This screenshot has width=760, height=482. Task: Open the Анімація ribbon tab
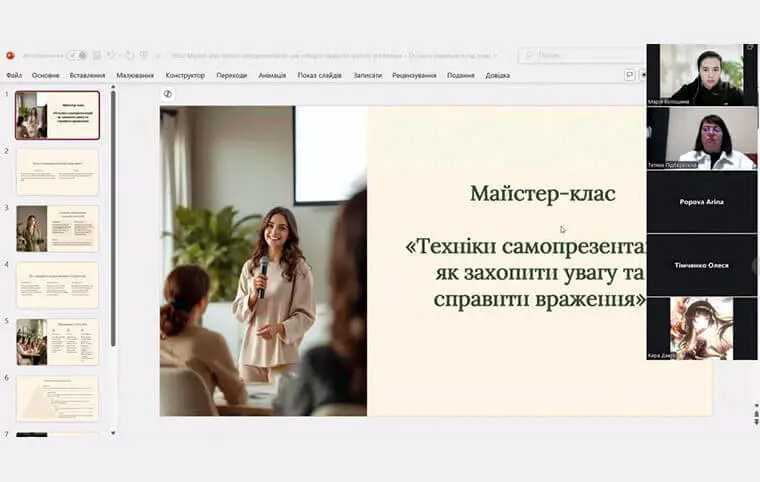click(272, 75)
